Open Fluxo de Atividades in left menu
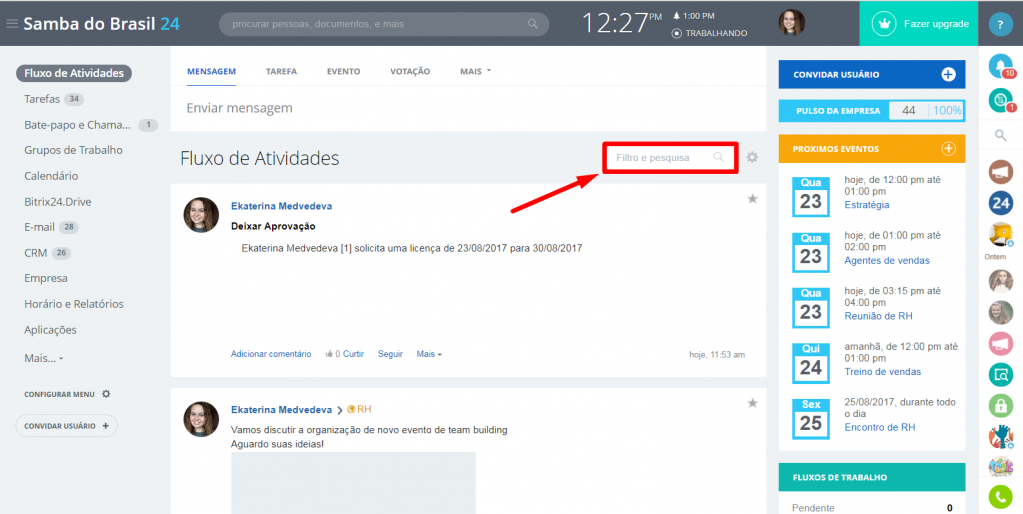The height and width of the screenshot is (514, 1023). click(x=74, y=73)
